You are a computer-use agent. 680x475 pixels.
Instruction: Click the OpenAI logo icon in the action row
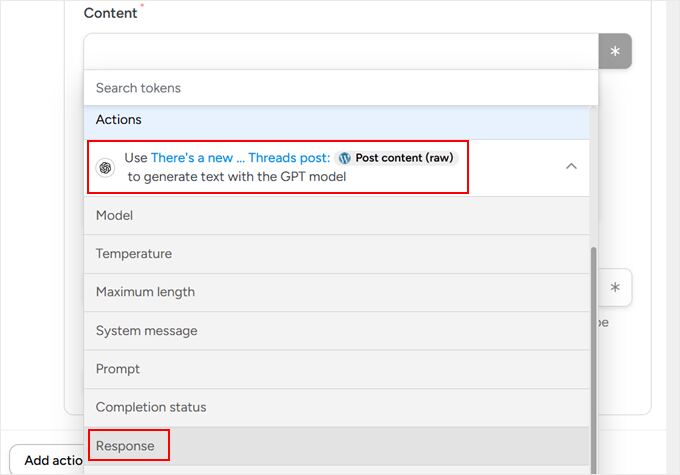(x=105, y=167)
